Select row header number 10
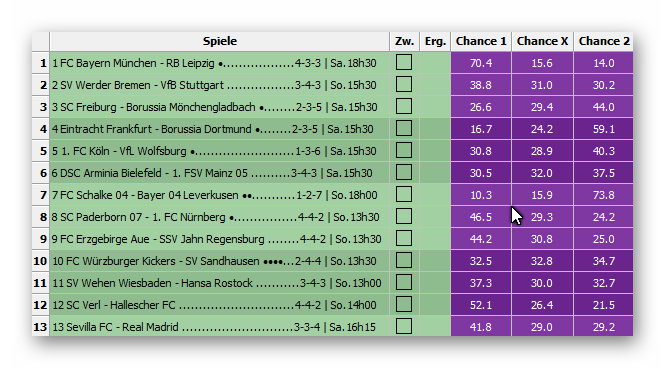The width and height of the screenshot is (665, 368). click(x=41, y=261)
